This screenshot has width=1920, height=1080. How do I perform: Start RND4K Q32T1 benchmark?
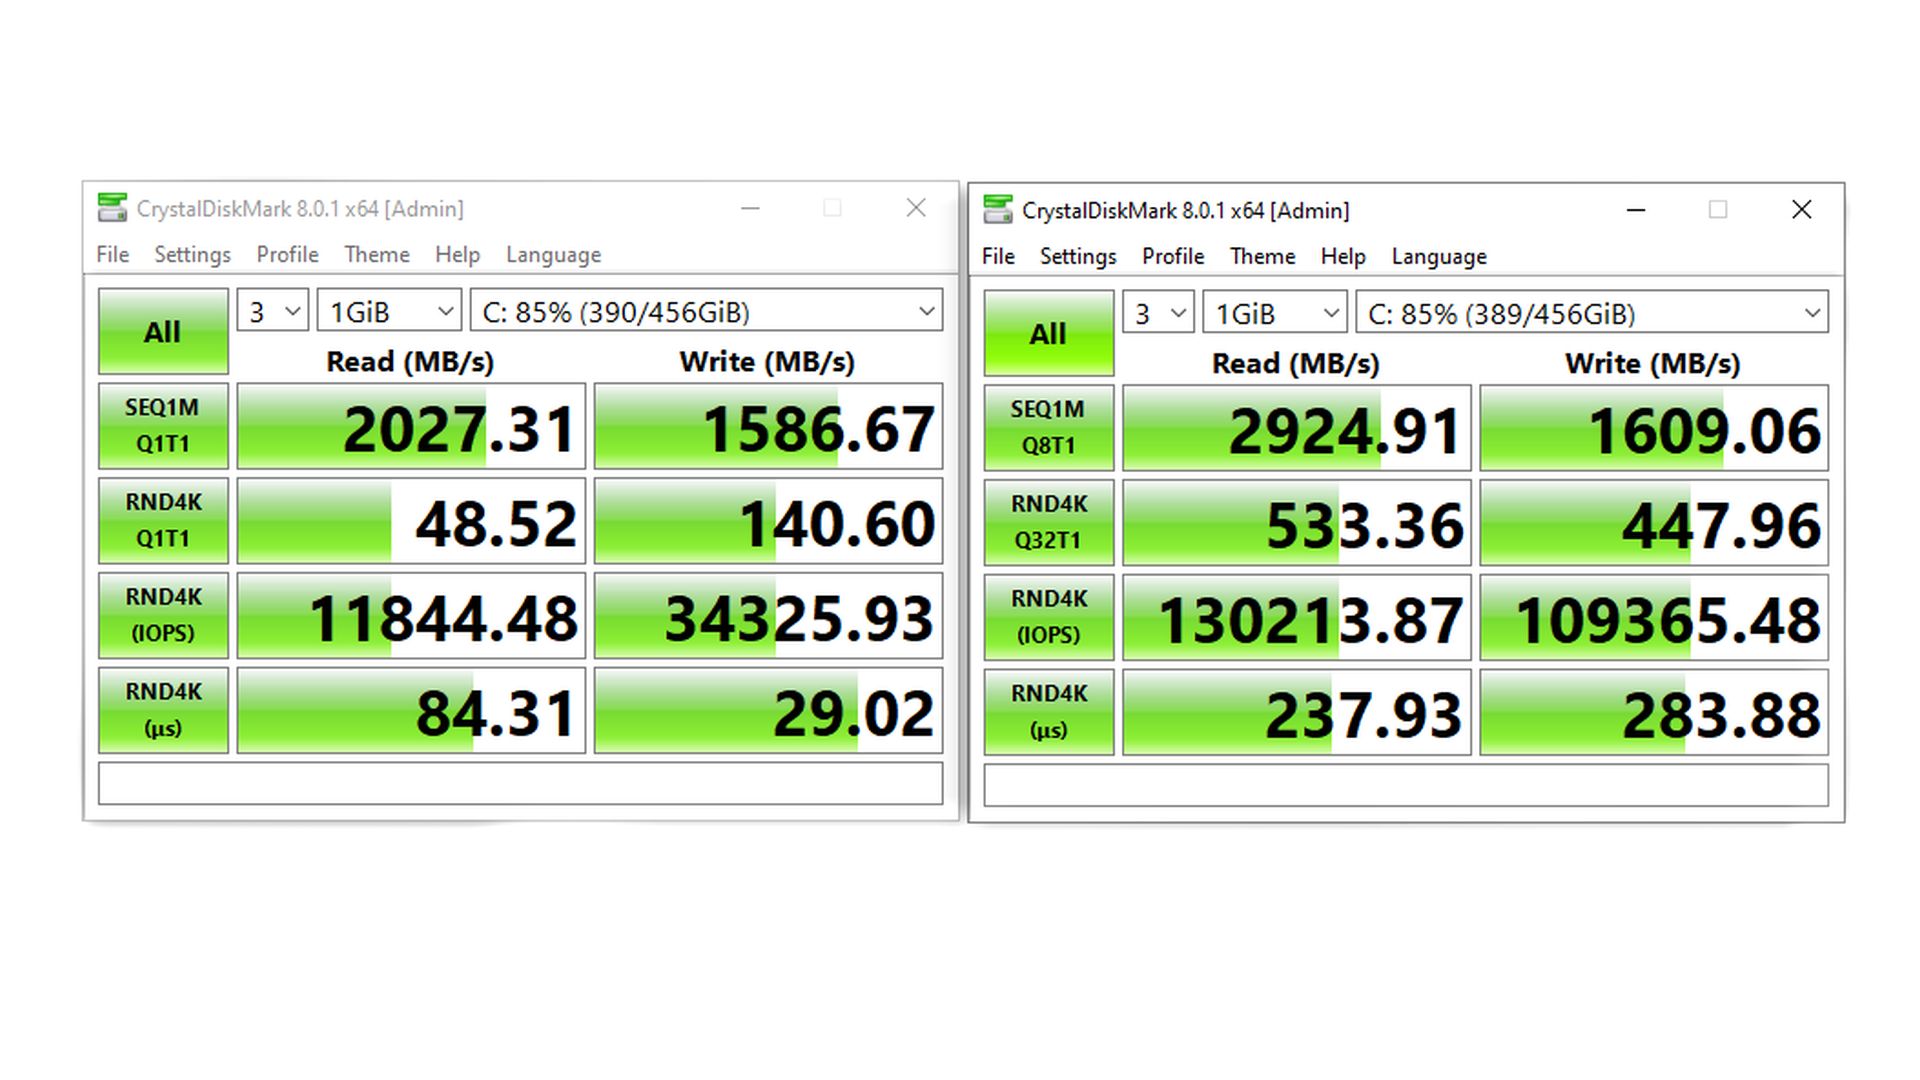[1048, 522]
